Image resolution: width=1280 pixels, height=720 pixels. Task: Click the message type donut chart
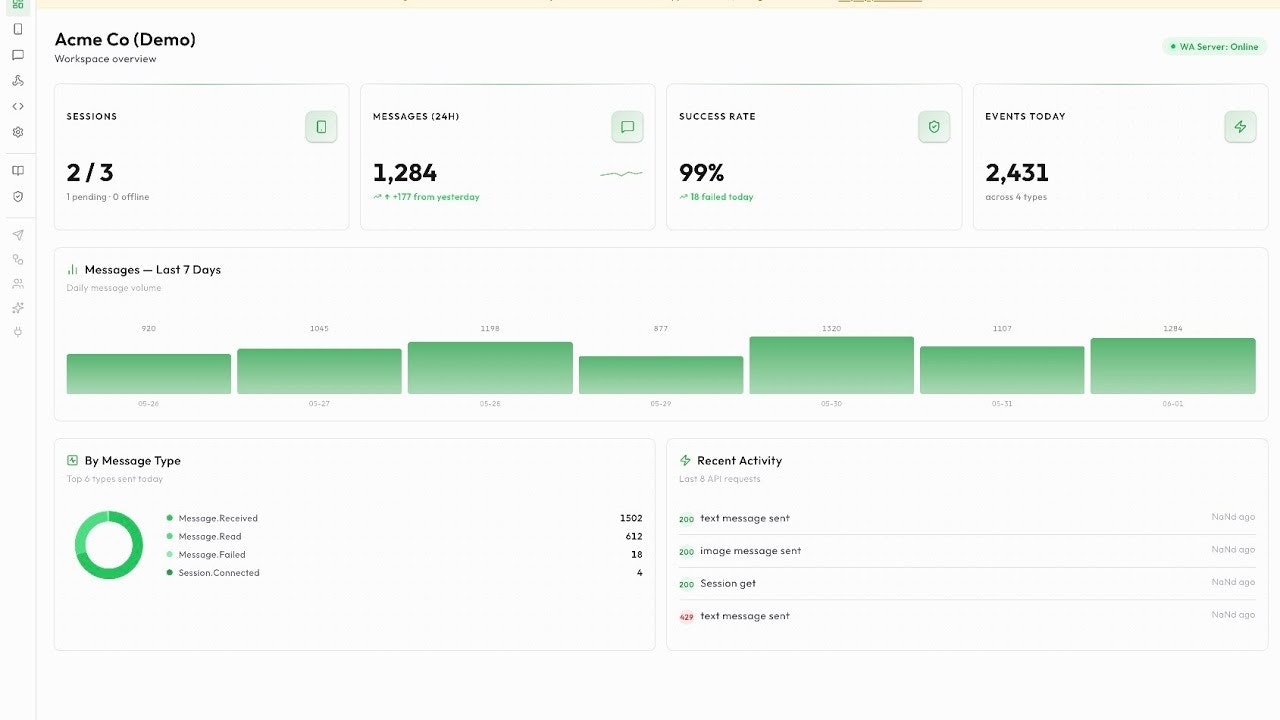pos(109,545)
